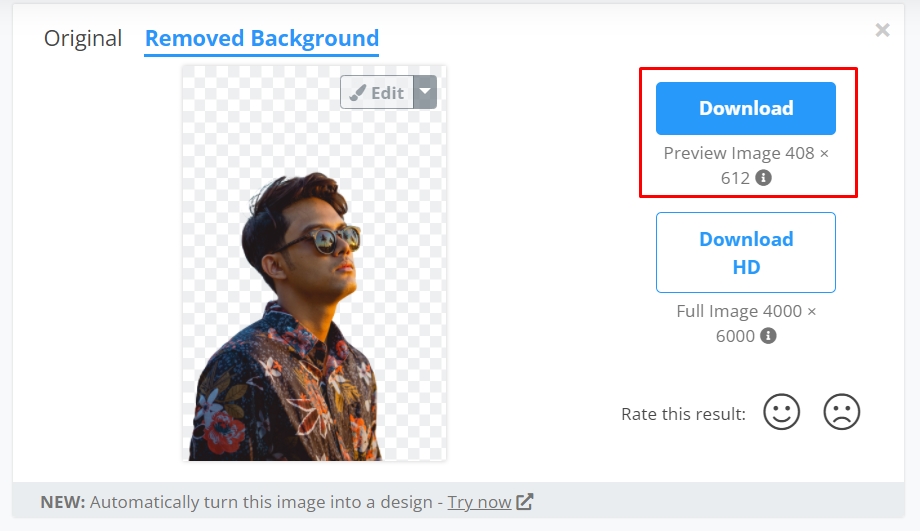This screenshot has width=920, height=531.
Task: Click the NEW: Automatically turn this image text
Action: click(x=236, y=502)
